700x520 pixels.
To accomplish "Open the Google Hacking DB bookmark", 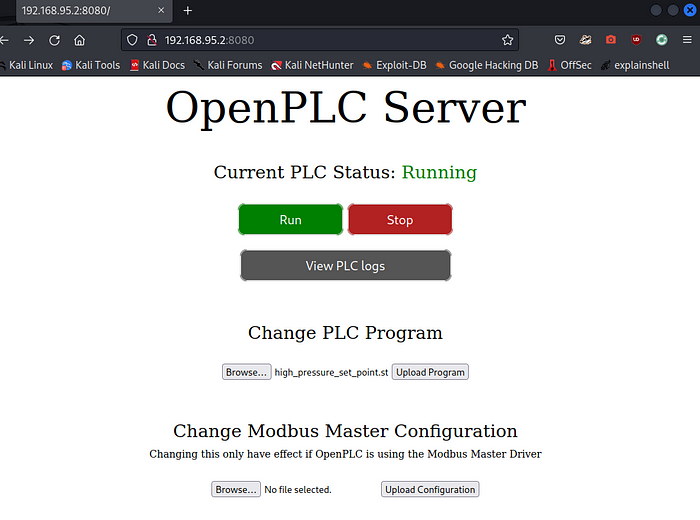I will tap(487, 65).
